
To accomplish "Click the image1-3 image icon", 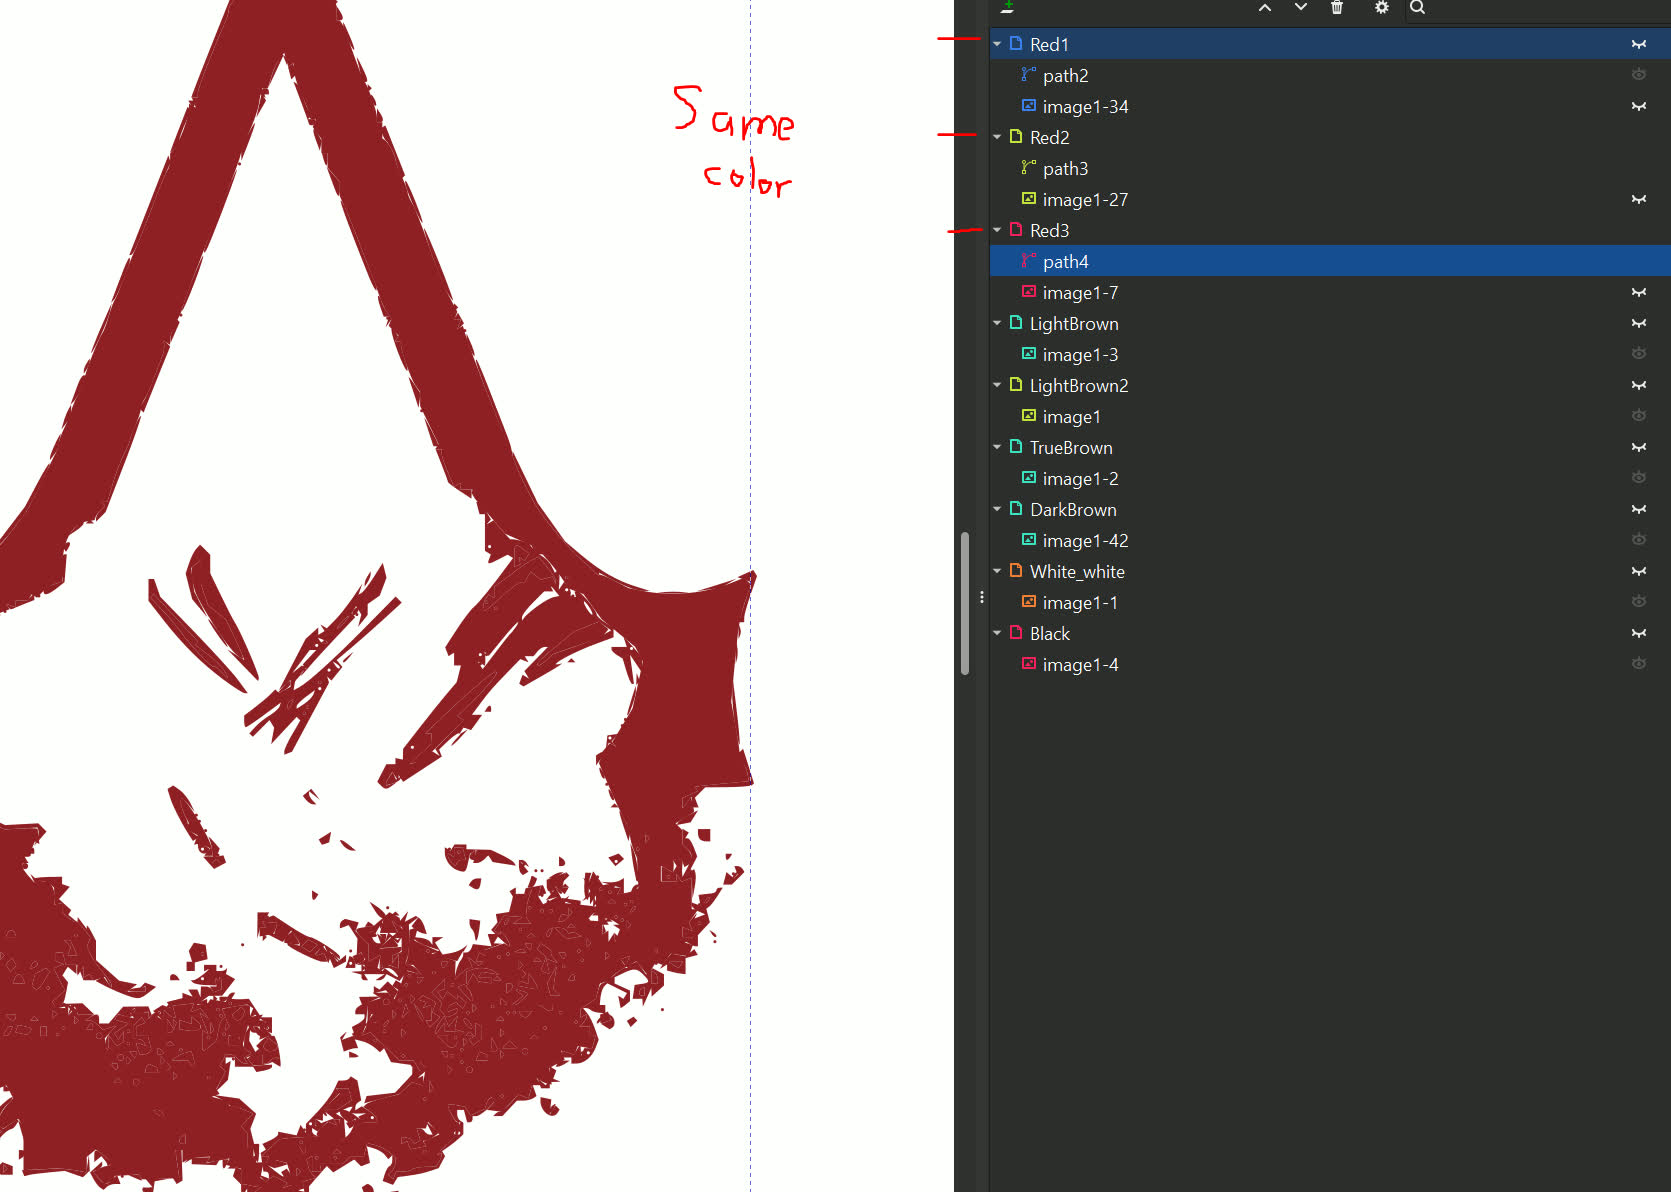I will click(x=1028, y=353).
